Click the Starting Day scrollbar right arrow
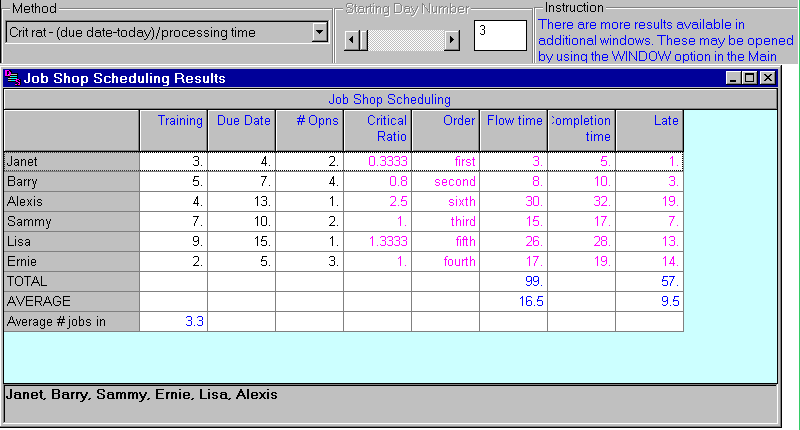The image size is (800, 430). (452, 40)
